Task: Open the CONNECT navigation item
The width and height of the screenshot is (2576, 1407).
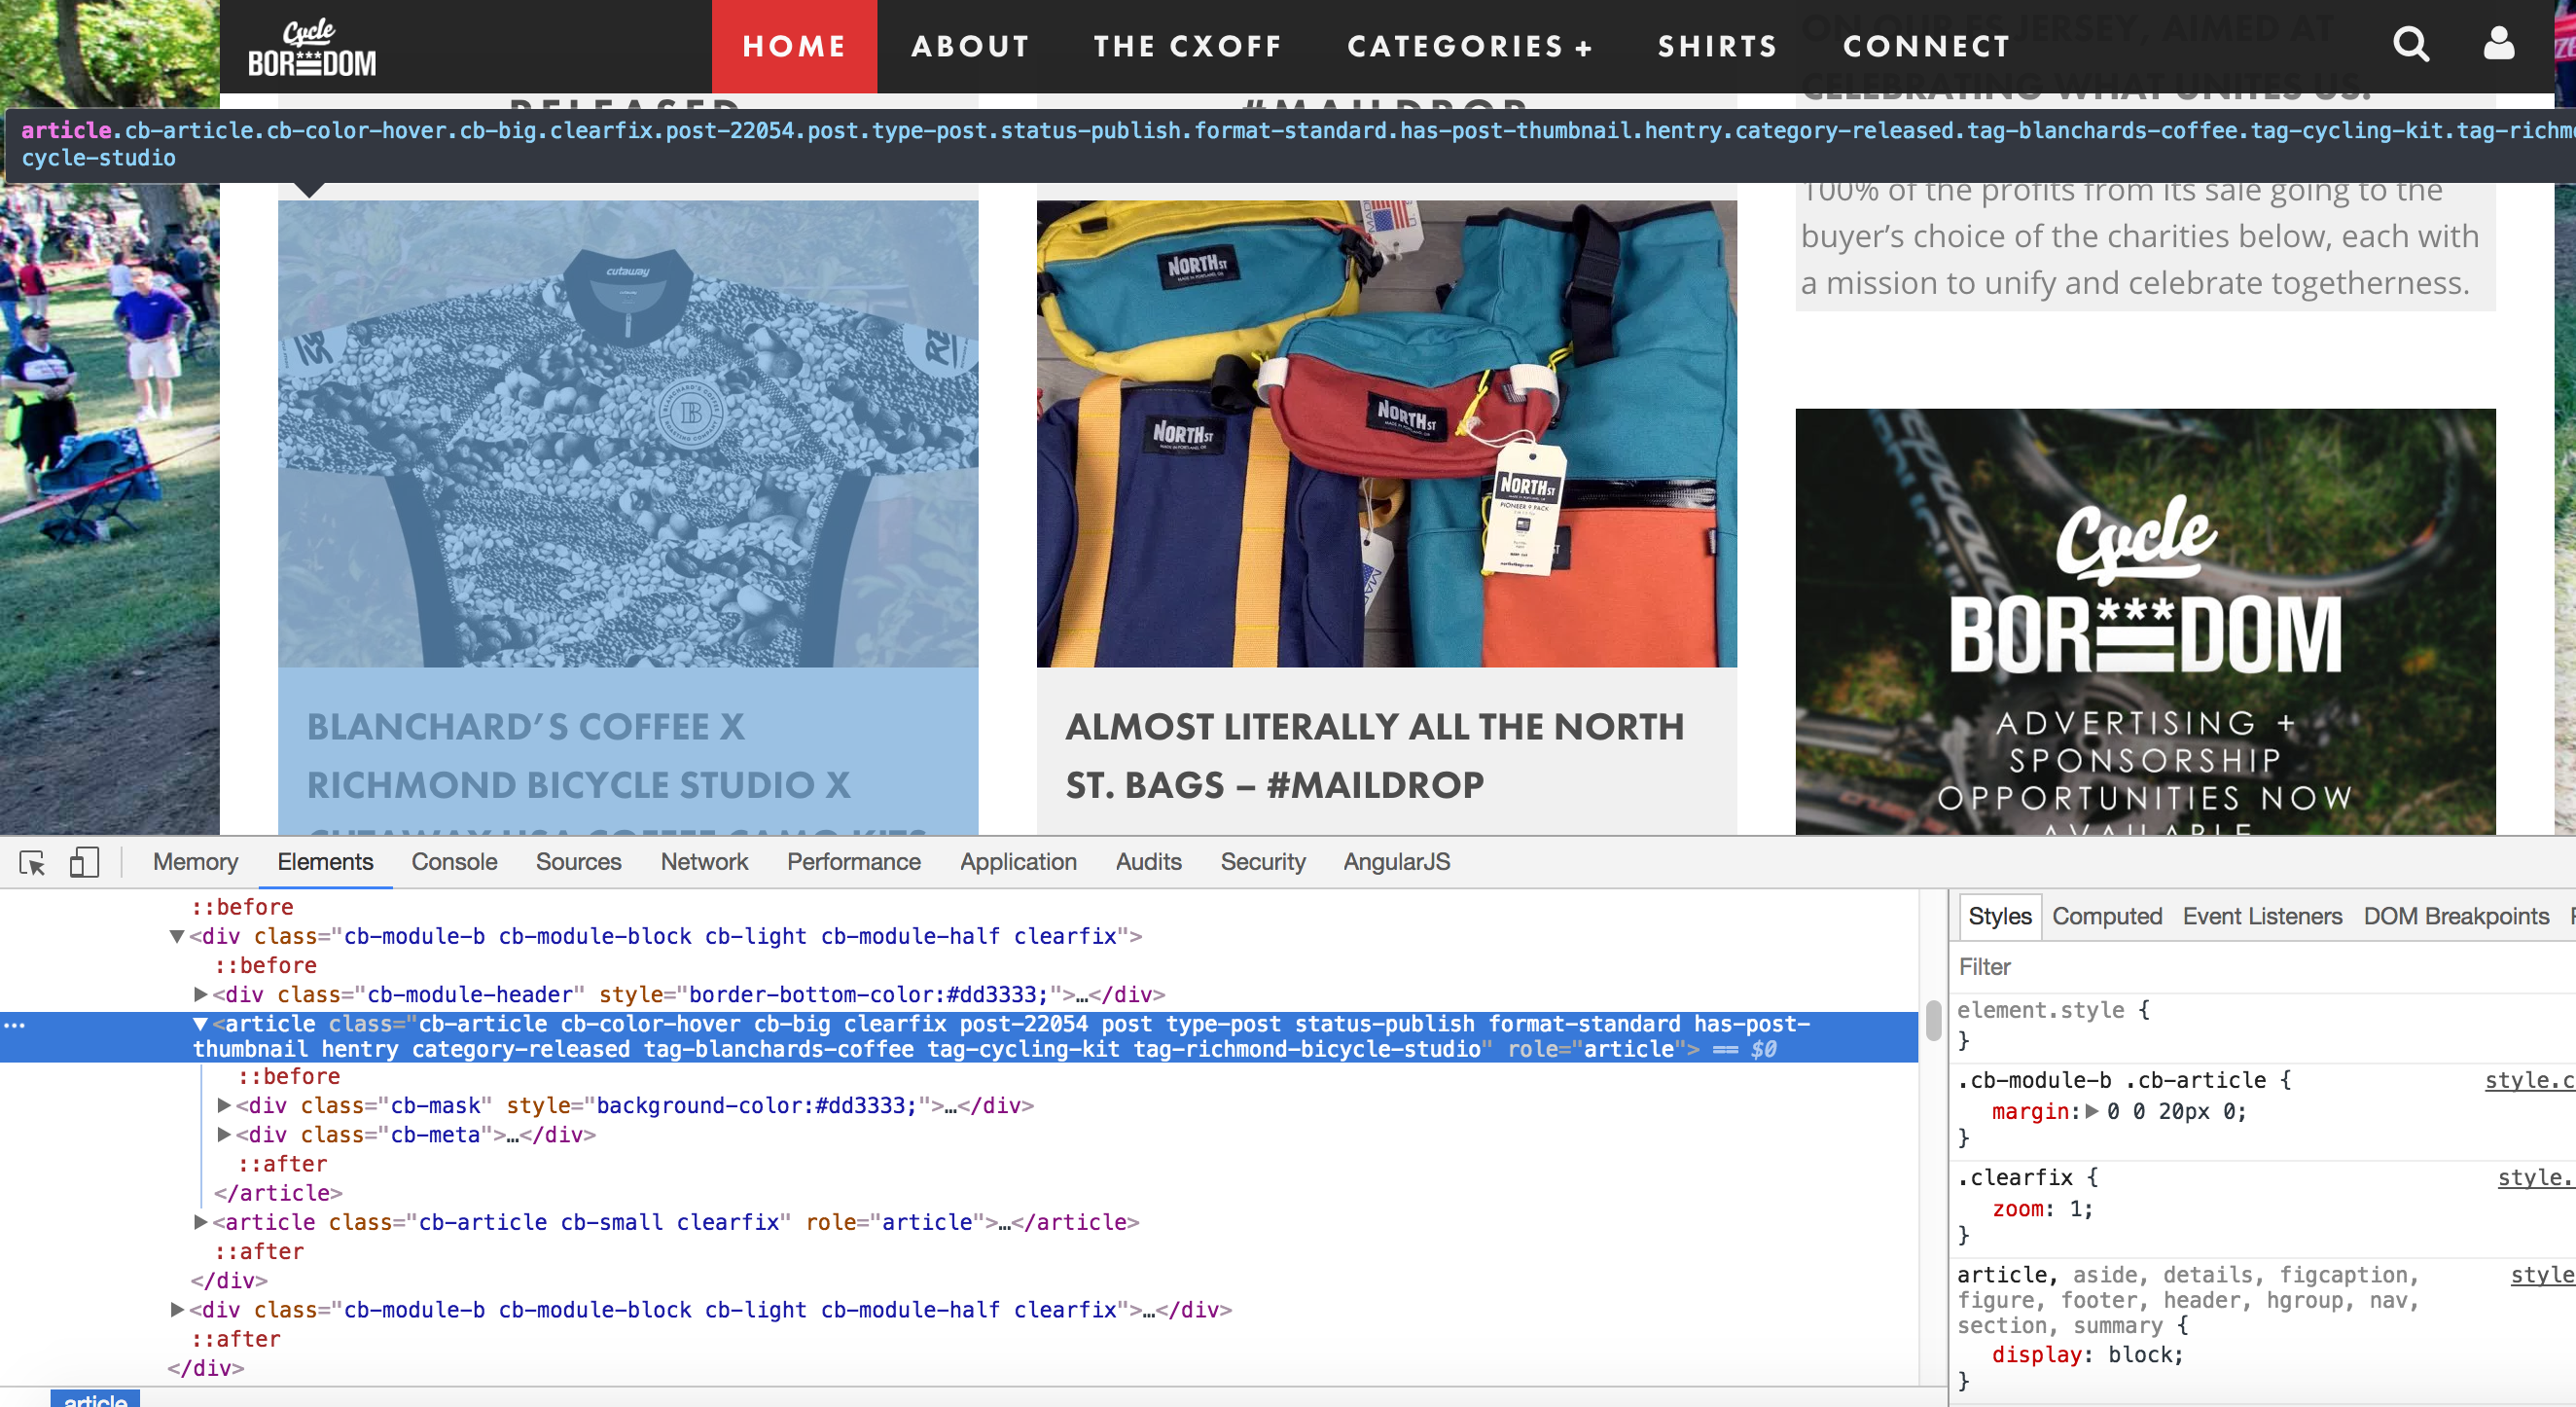Action: coord(1926,46)
